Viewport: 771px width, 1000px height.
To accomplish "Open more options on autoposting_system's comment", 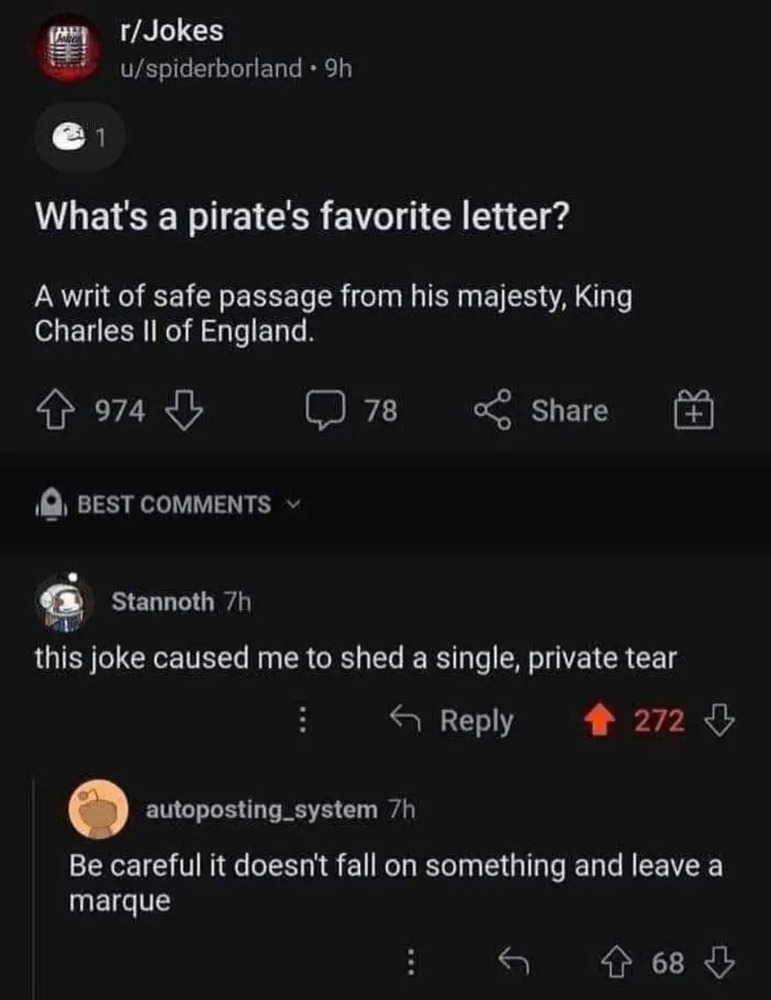I will coord(409,964).
